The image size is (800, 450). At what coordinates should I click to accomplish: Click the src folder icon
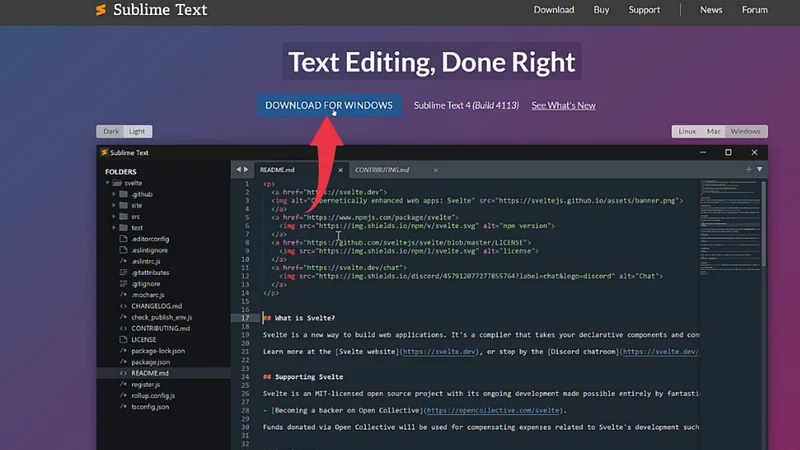124,216
